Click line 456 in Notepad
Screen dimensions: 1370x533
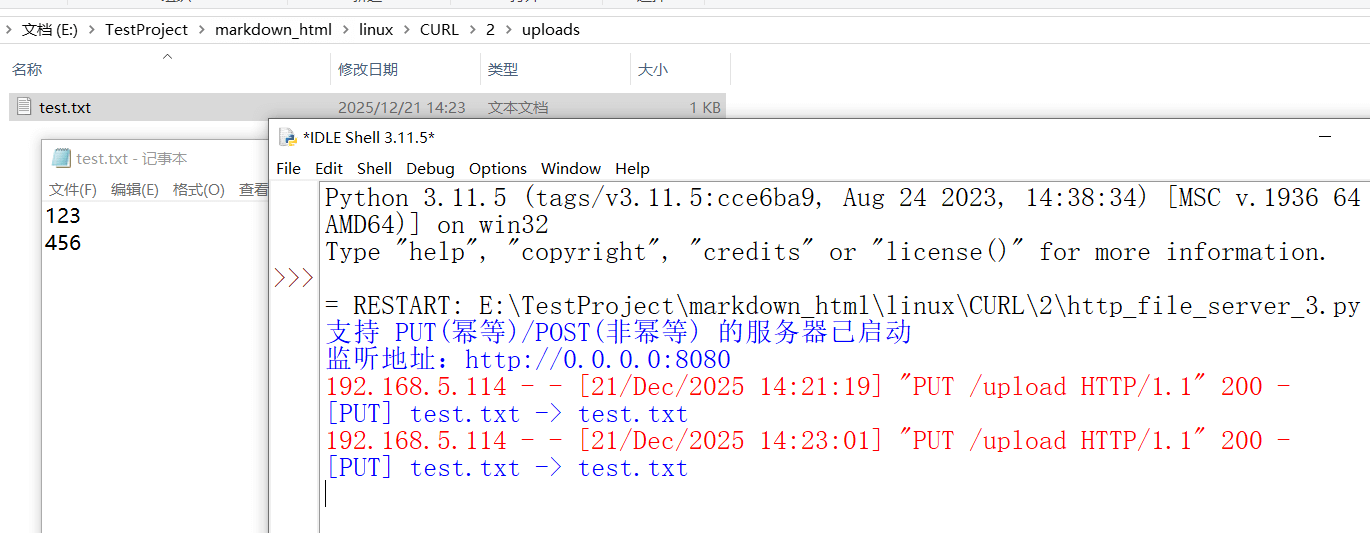coord(63,243)
